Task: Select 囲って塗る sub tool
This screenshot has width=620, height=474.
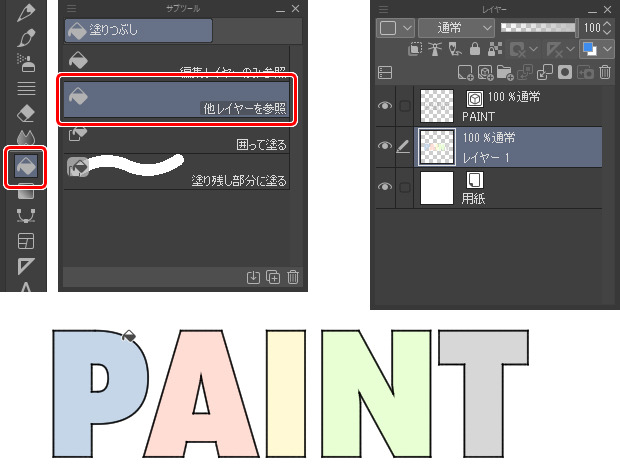Action: (x=176, y=136)
